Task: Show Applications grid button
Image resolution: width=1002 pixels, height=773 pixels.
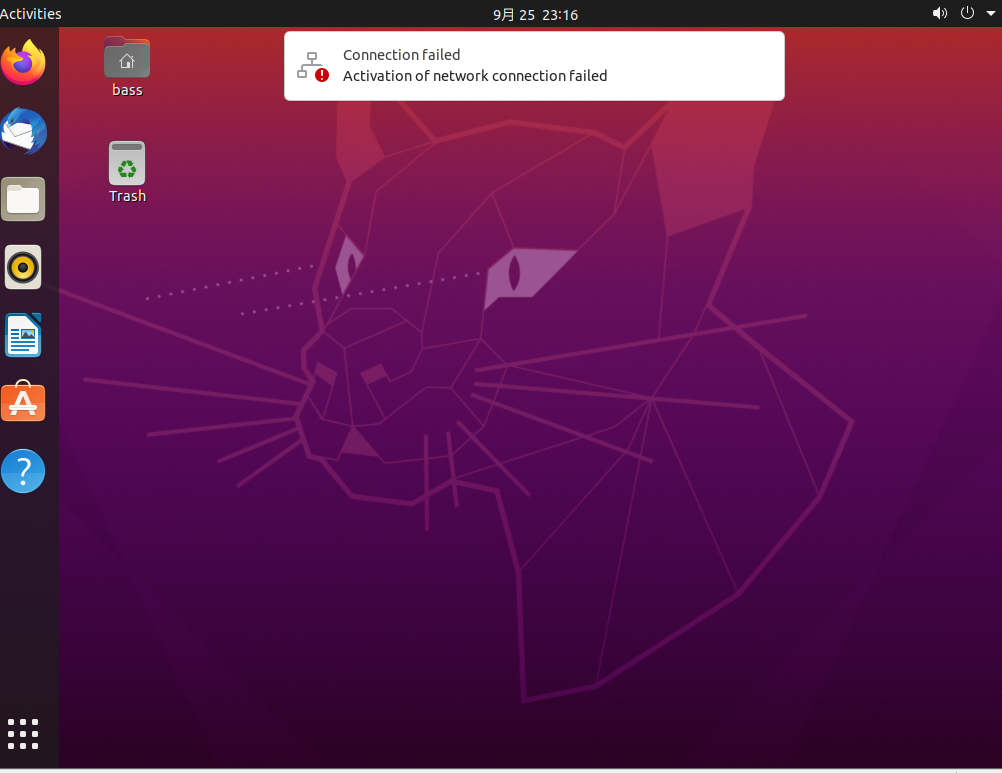Action: pyautogui.click(x=23, y=733)
